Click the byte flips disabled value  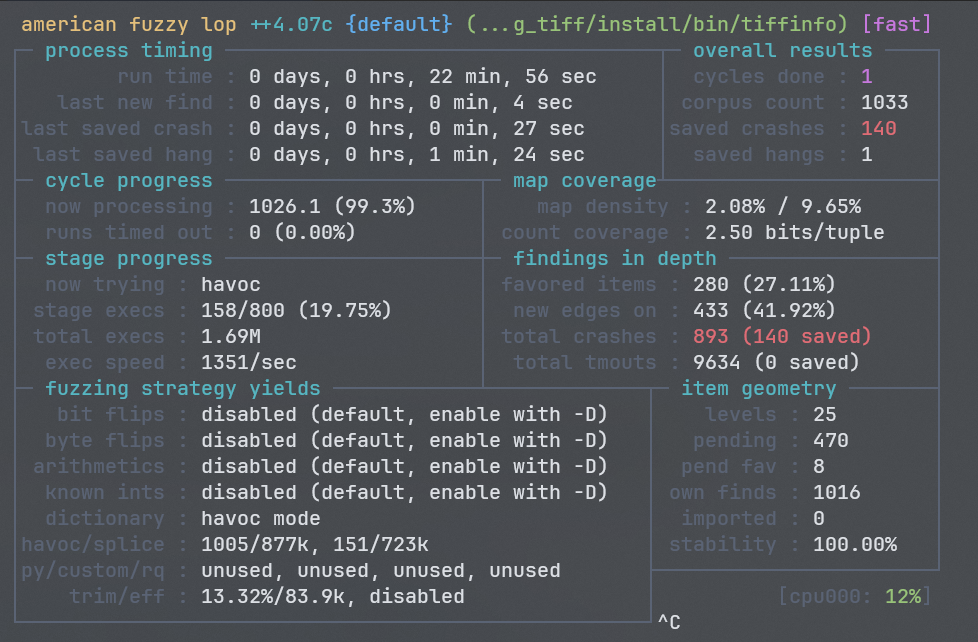pos(404,440)
